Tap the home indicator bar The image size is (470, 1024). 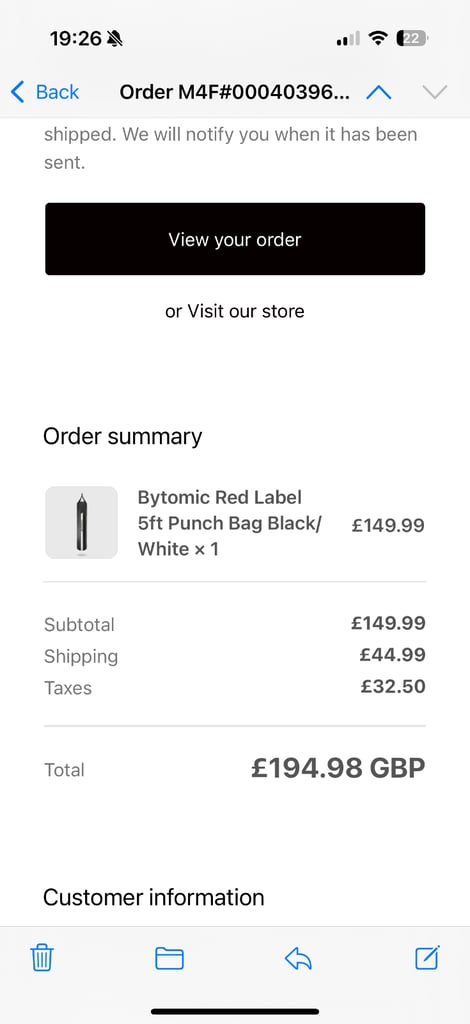coord(235,1012)
